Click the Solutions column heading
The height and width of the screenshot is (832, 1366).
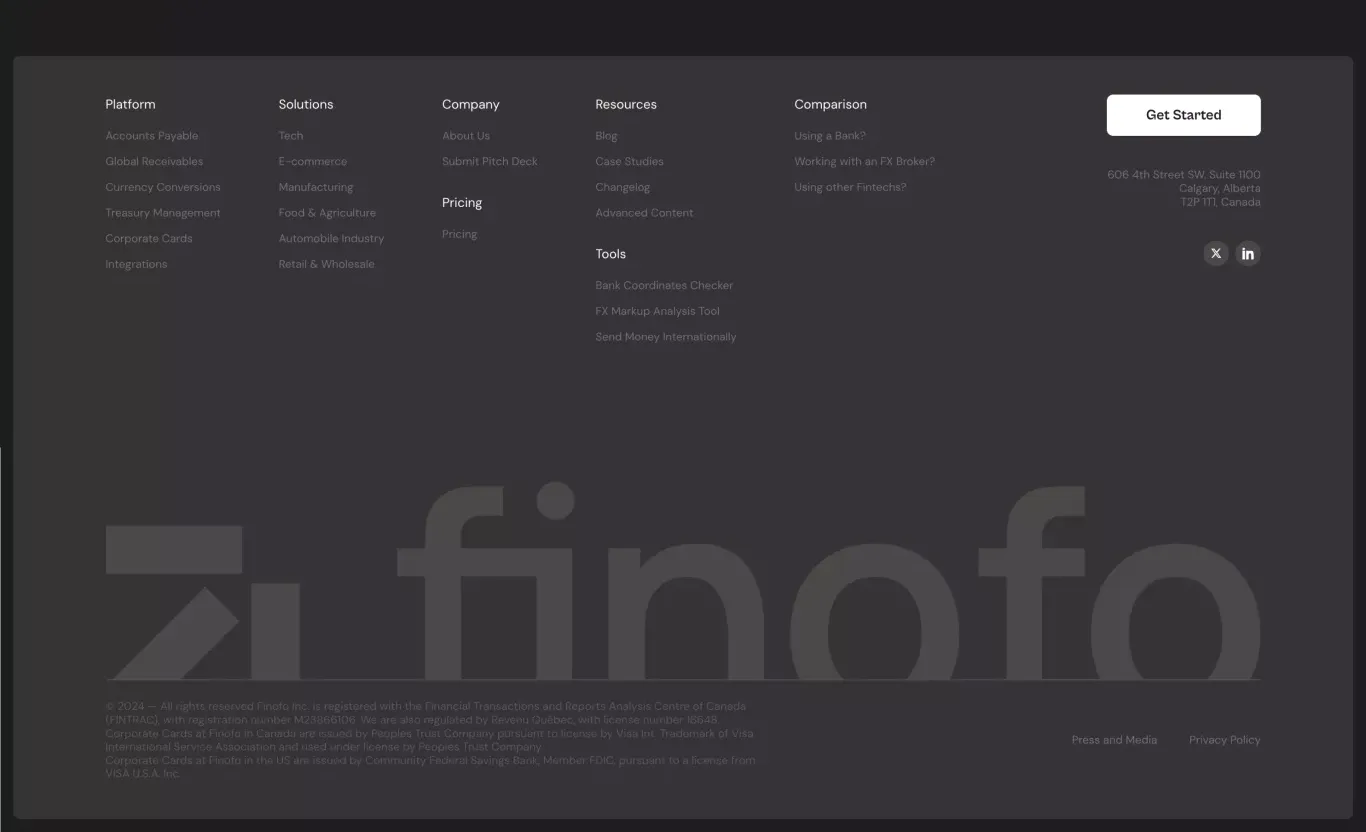pos(306,104)
